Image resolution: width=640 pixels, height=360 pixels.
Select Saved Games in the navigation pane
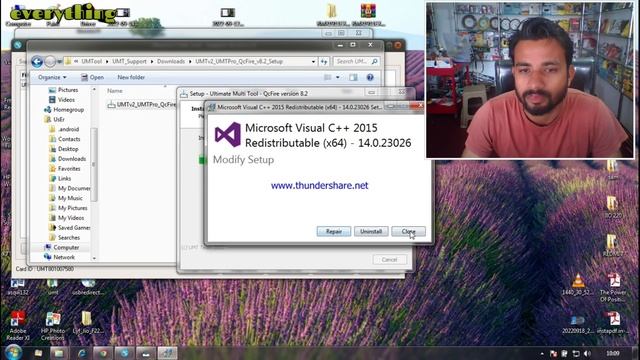tap(69, 228)
